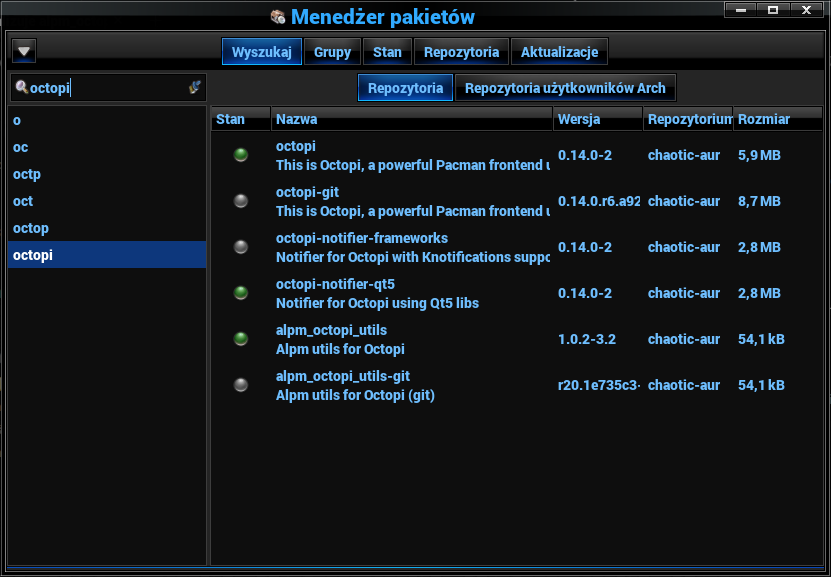Toggle the green status indicator for octopi
Screen dimensions: 831x577
(x=241, y=155)
